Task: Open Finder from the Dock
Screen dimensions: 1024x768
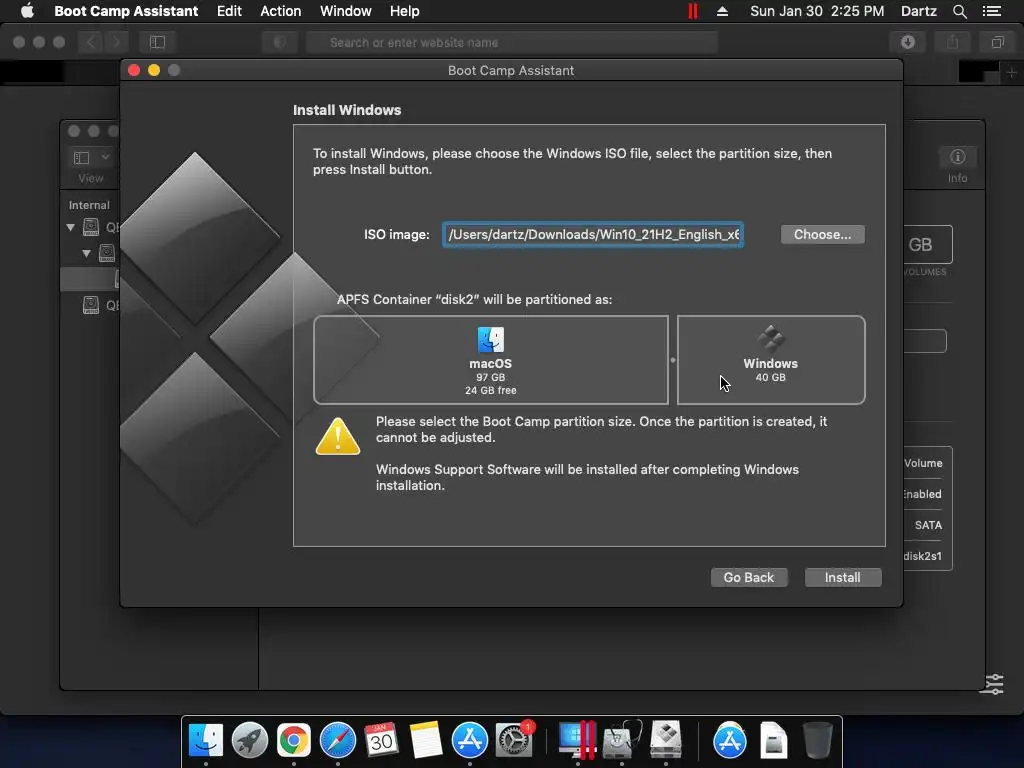Action: point(206,740)
